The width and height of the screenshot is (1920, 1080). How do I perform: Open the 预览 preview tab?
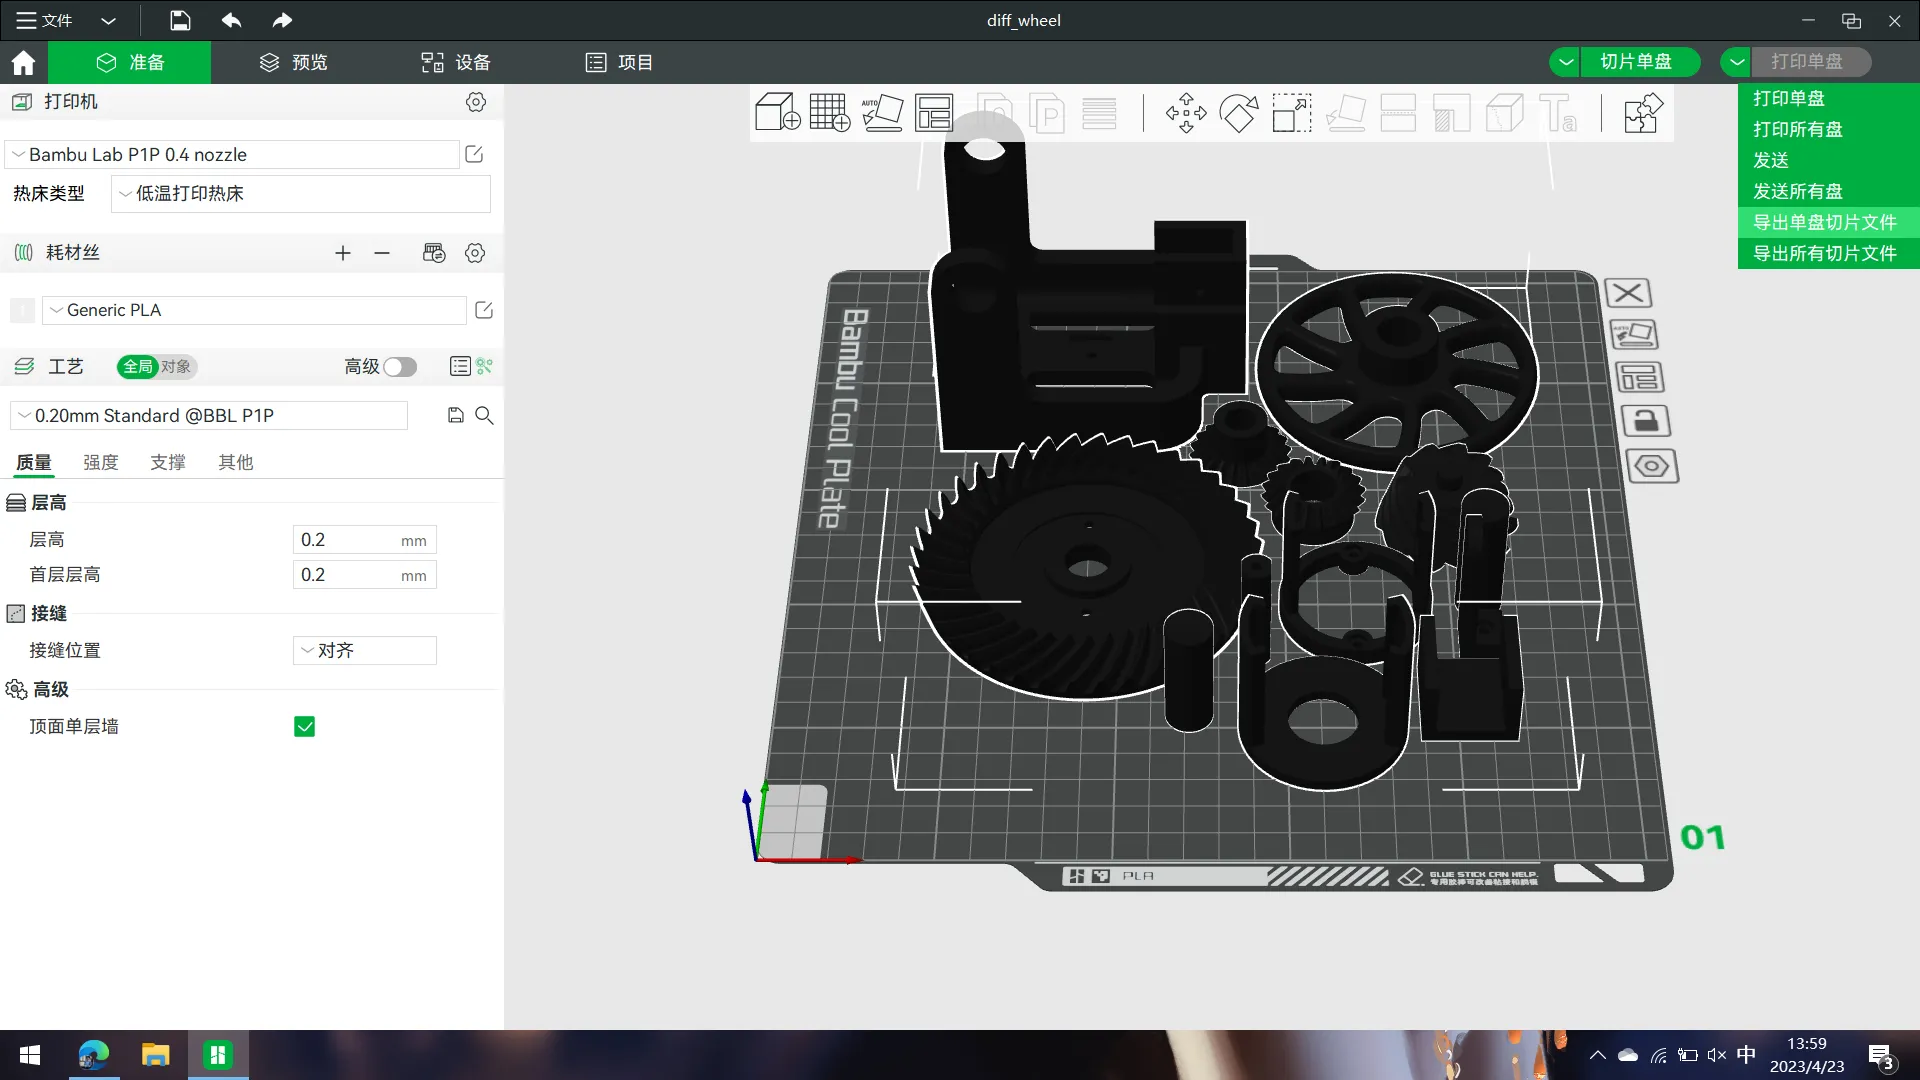coord(294,62)
